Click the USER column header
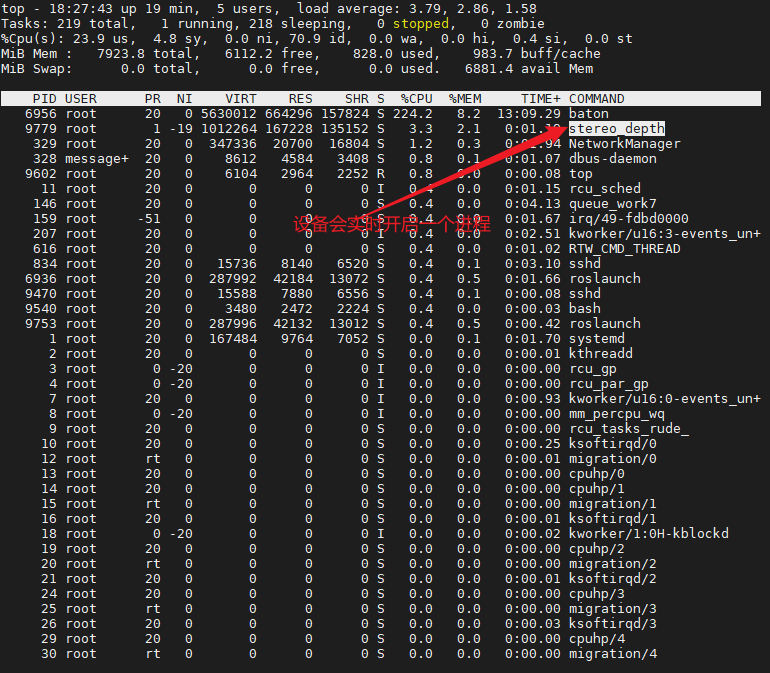Screen dimensions: 770x673 [81, 99]
